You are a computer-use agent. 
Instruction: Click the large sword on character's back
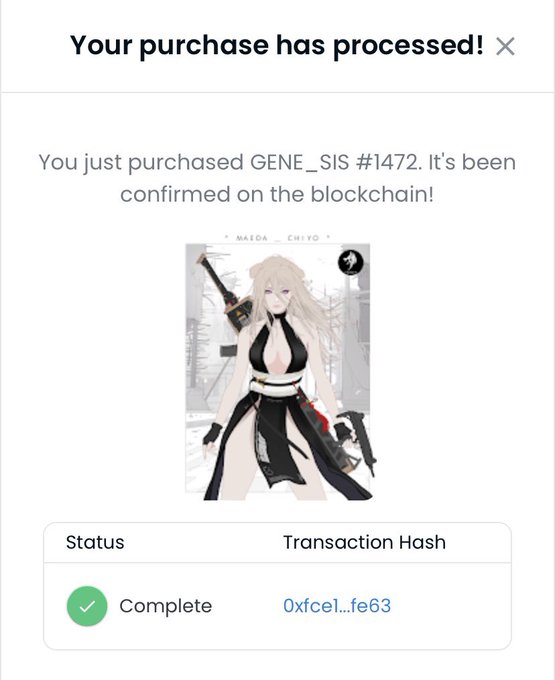pyautogui.click(x=225, y=293)
